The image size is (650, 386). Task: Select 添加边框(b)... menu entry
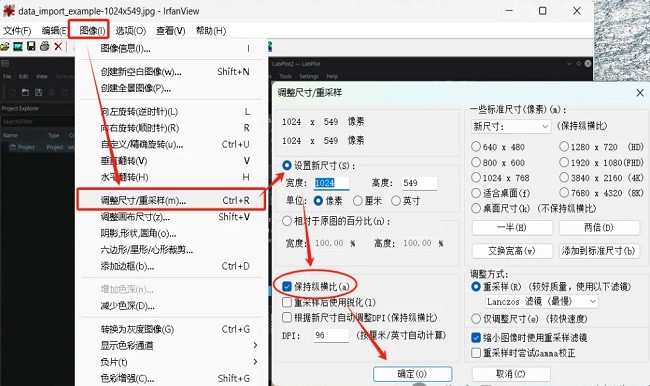coord(172,266)
